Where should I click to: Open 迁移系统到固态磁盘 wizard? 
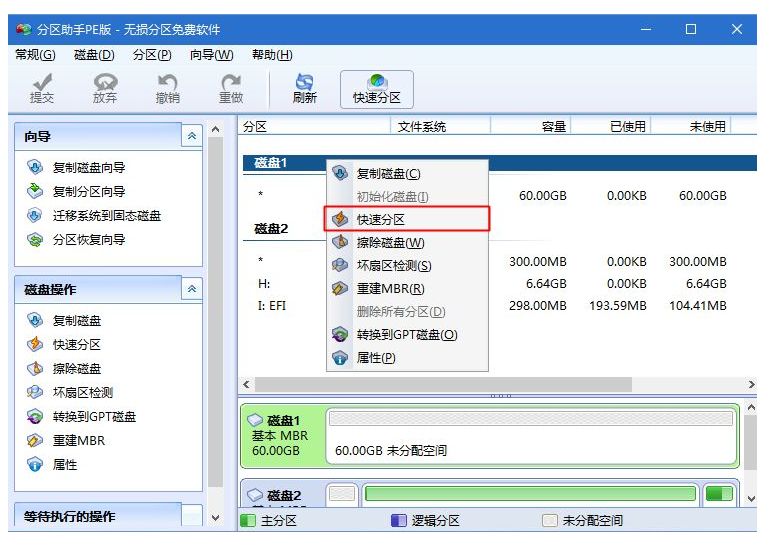pyautogui.click(x=106, y=216)
